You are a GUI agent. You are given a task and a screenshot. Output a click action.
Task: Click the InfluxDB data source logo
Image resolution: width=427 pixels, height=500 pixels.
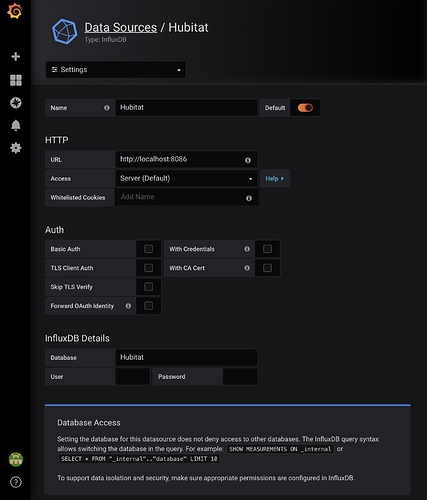65,32
